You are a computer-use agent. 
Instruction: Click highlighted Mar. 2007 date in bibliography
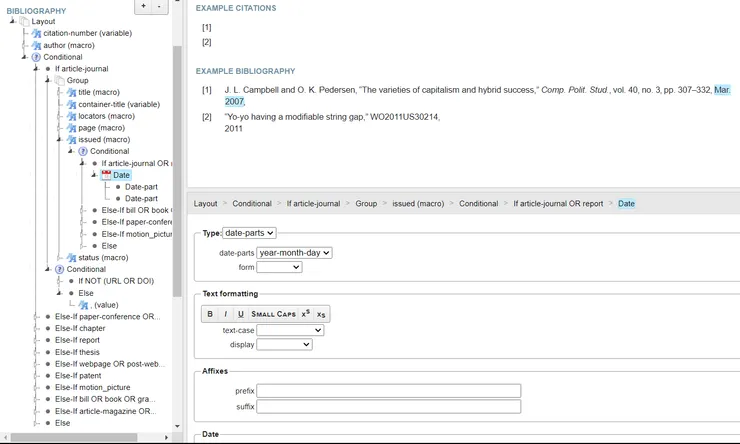pos(722,90)
